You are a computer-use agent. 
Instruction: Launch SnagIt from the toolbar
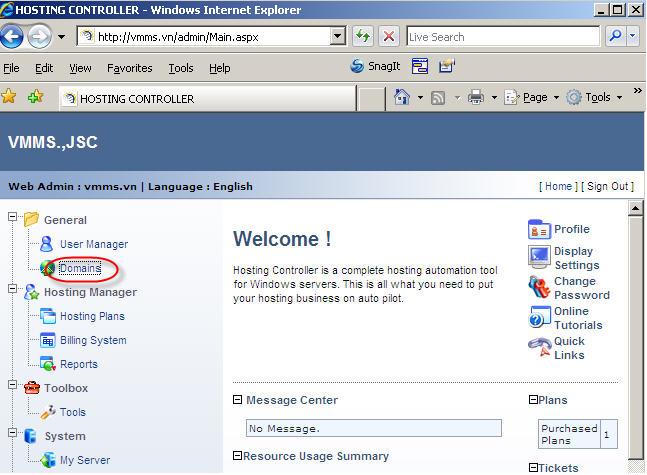[375, 66]
